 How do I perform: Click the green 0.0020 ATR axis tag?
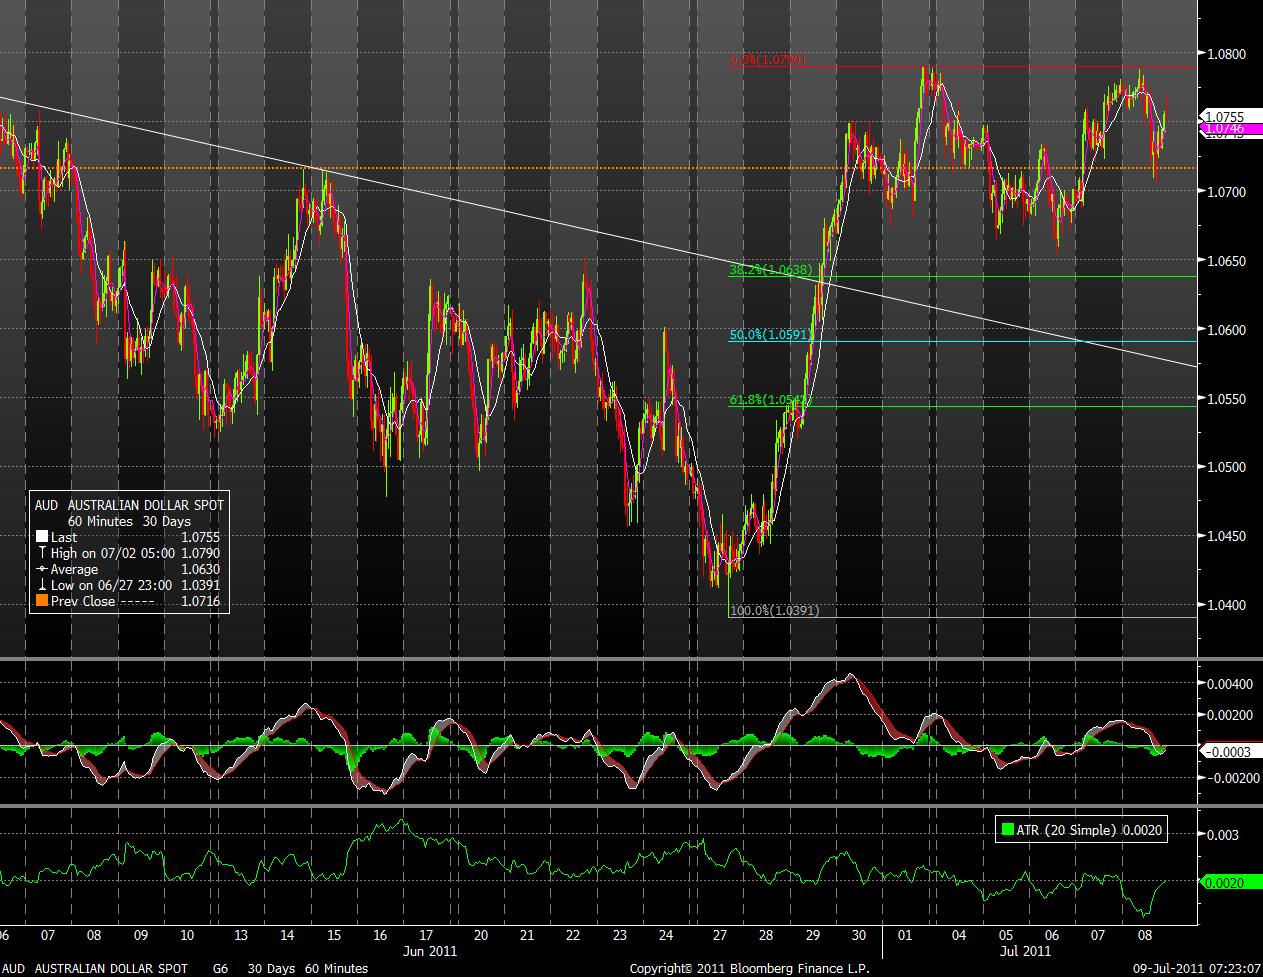point(1223,883)
